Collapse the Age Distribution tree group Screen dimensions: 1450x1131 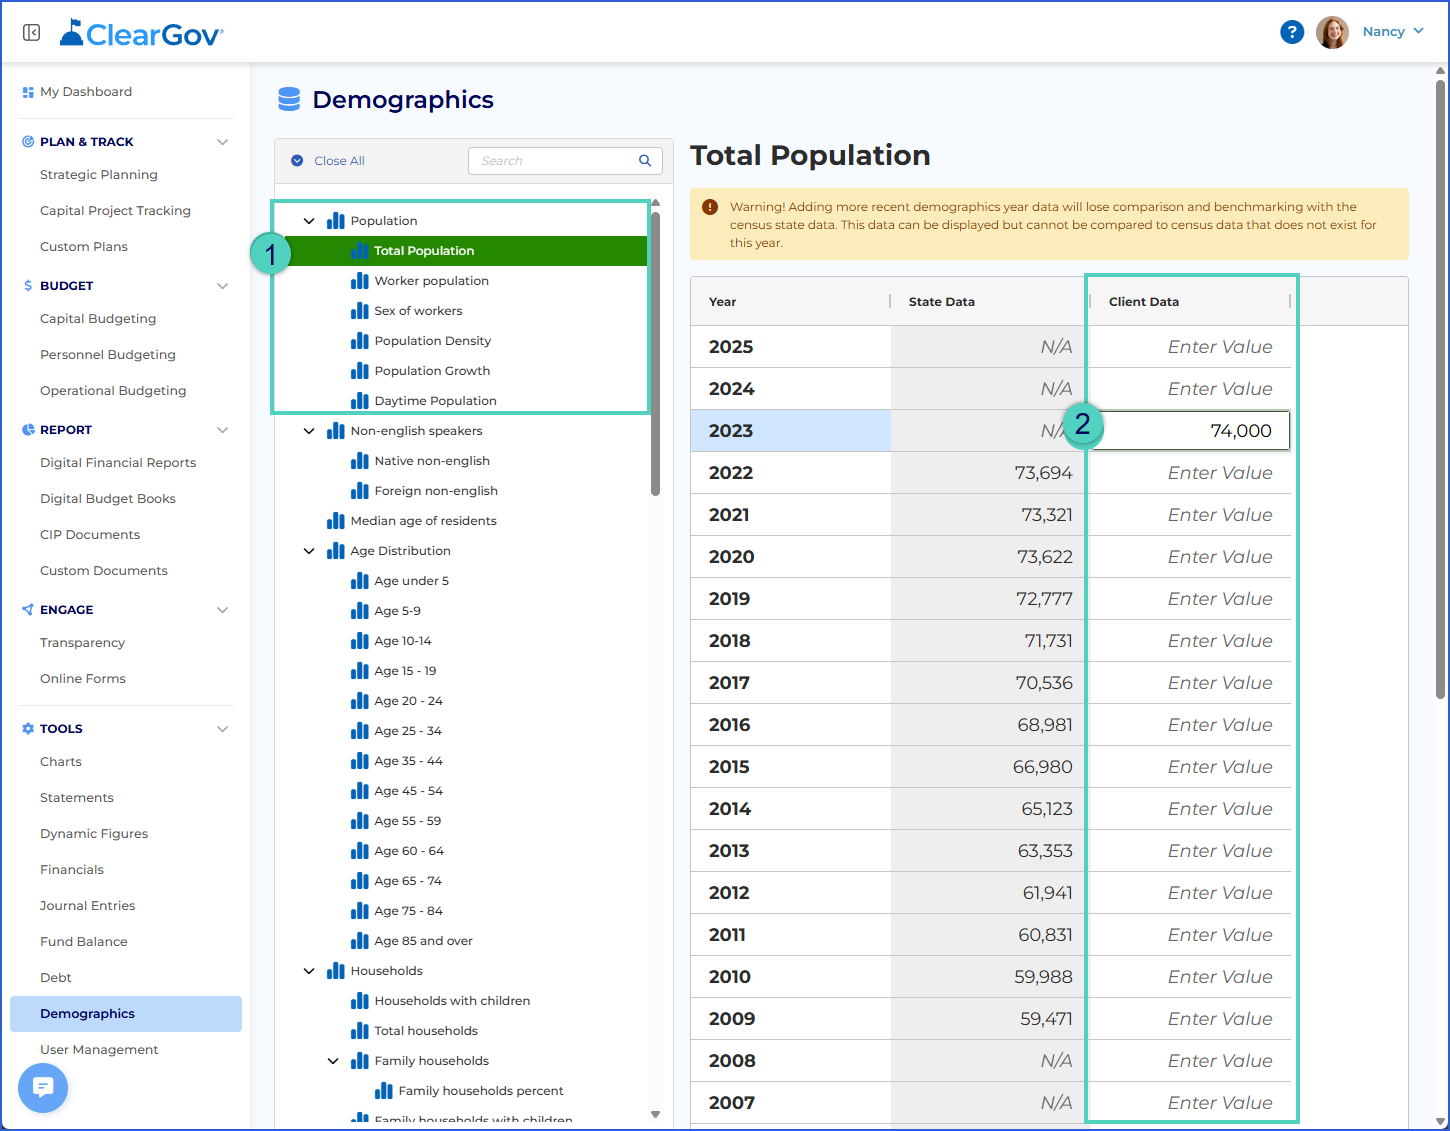(x=309, y=551)
